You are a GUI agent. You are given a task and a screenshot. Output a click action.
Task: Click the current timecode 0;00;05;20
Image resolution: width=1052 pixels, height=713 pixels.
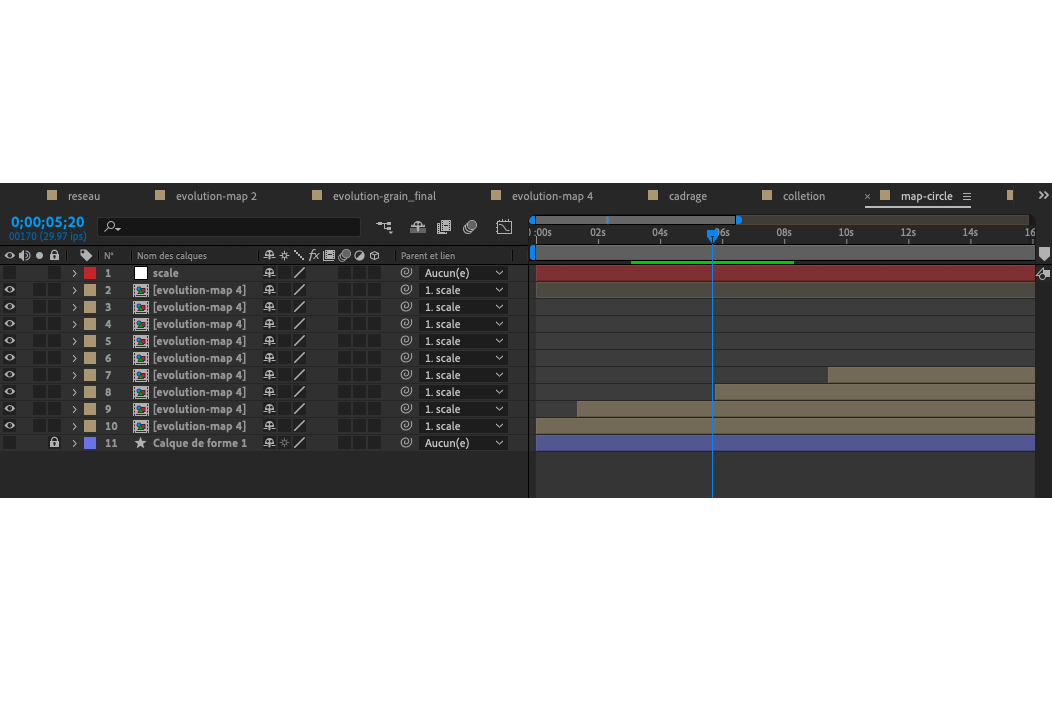(x=47, y=222)
